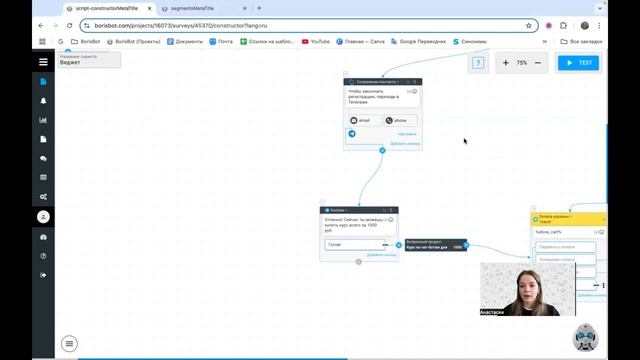Open the chats speech-bubble icon in sidebar
Screen dimensions: 640x360
(x=43, y=158)
